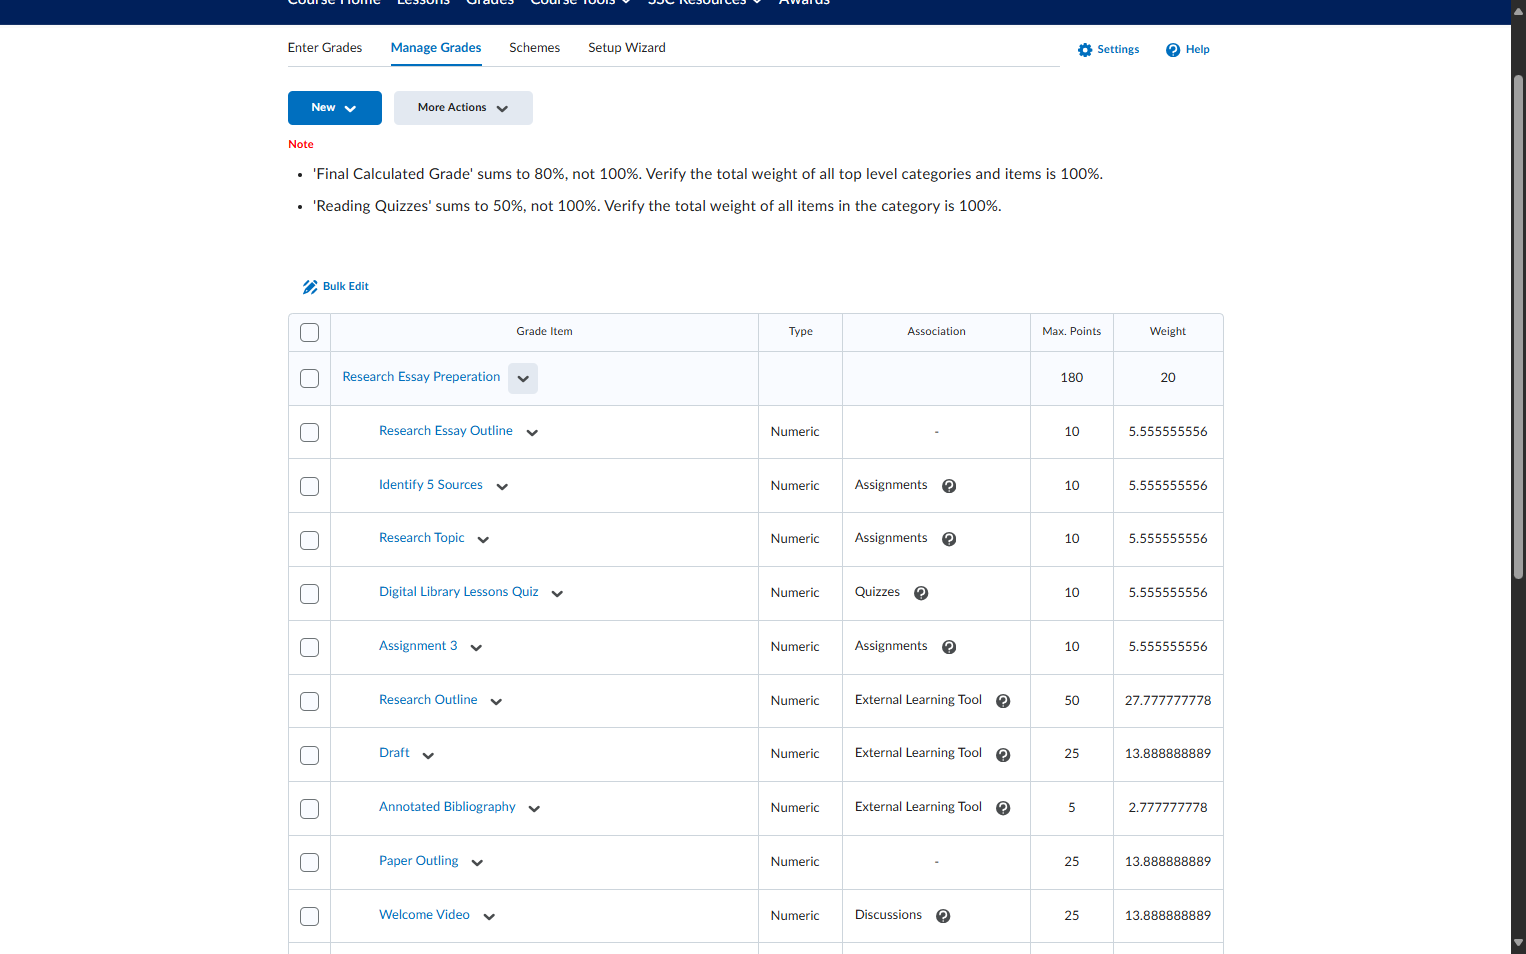Open Research Outline actions chevron
This screenshot has height=954, width=1526.
point(496,702)
